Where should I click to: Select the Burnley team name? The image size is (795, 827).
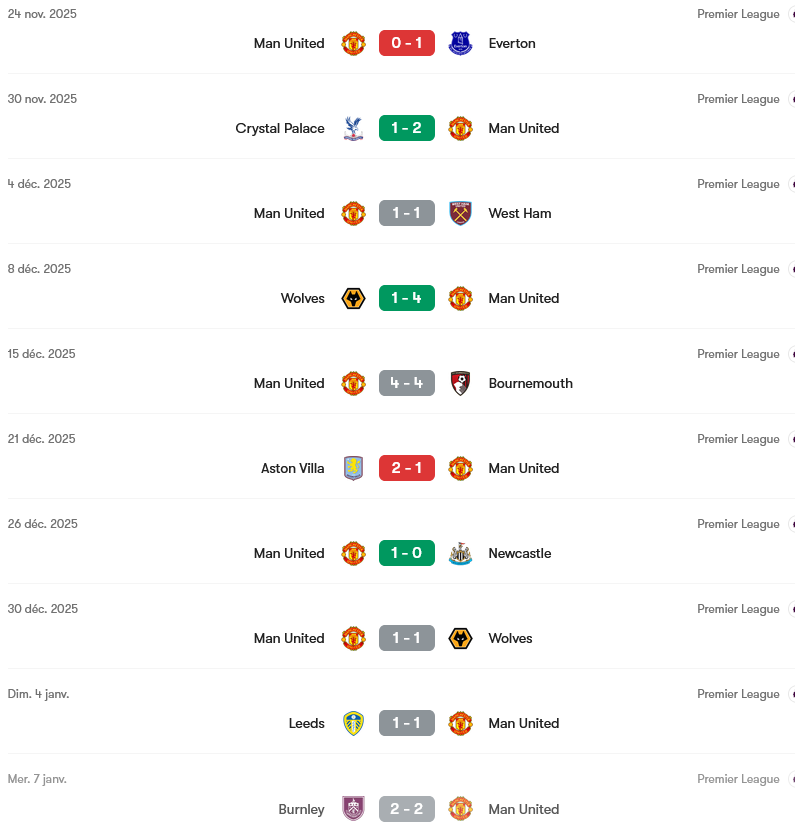(x=301, y=809)
